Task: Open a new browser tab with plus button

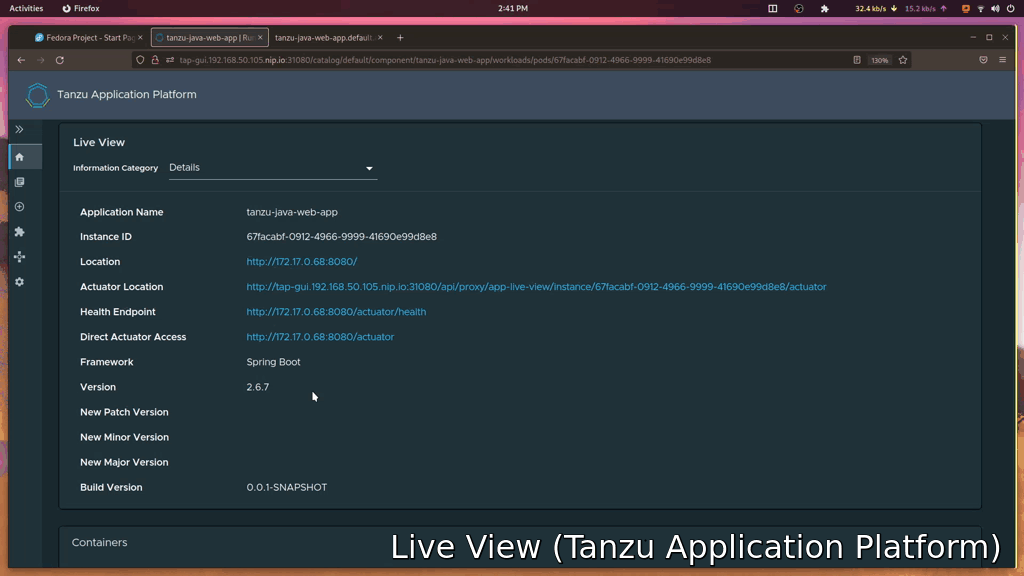Action: point(400,38)
